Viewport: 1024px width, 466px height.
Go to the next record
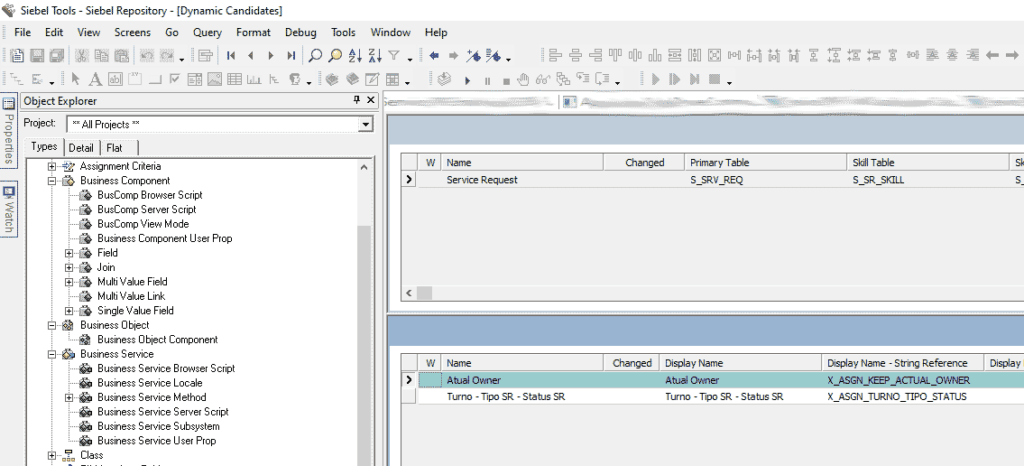pyautogui.click(x=271, y=56)
